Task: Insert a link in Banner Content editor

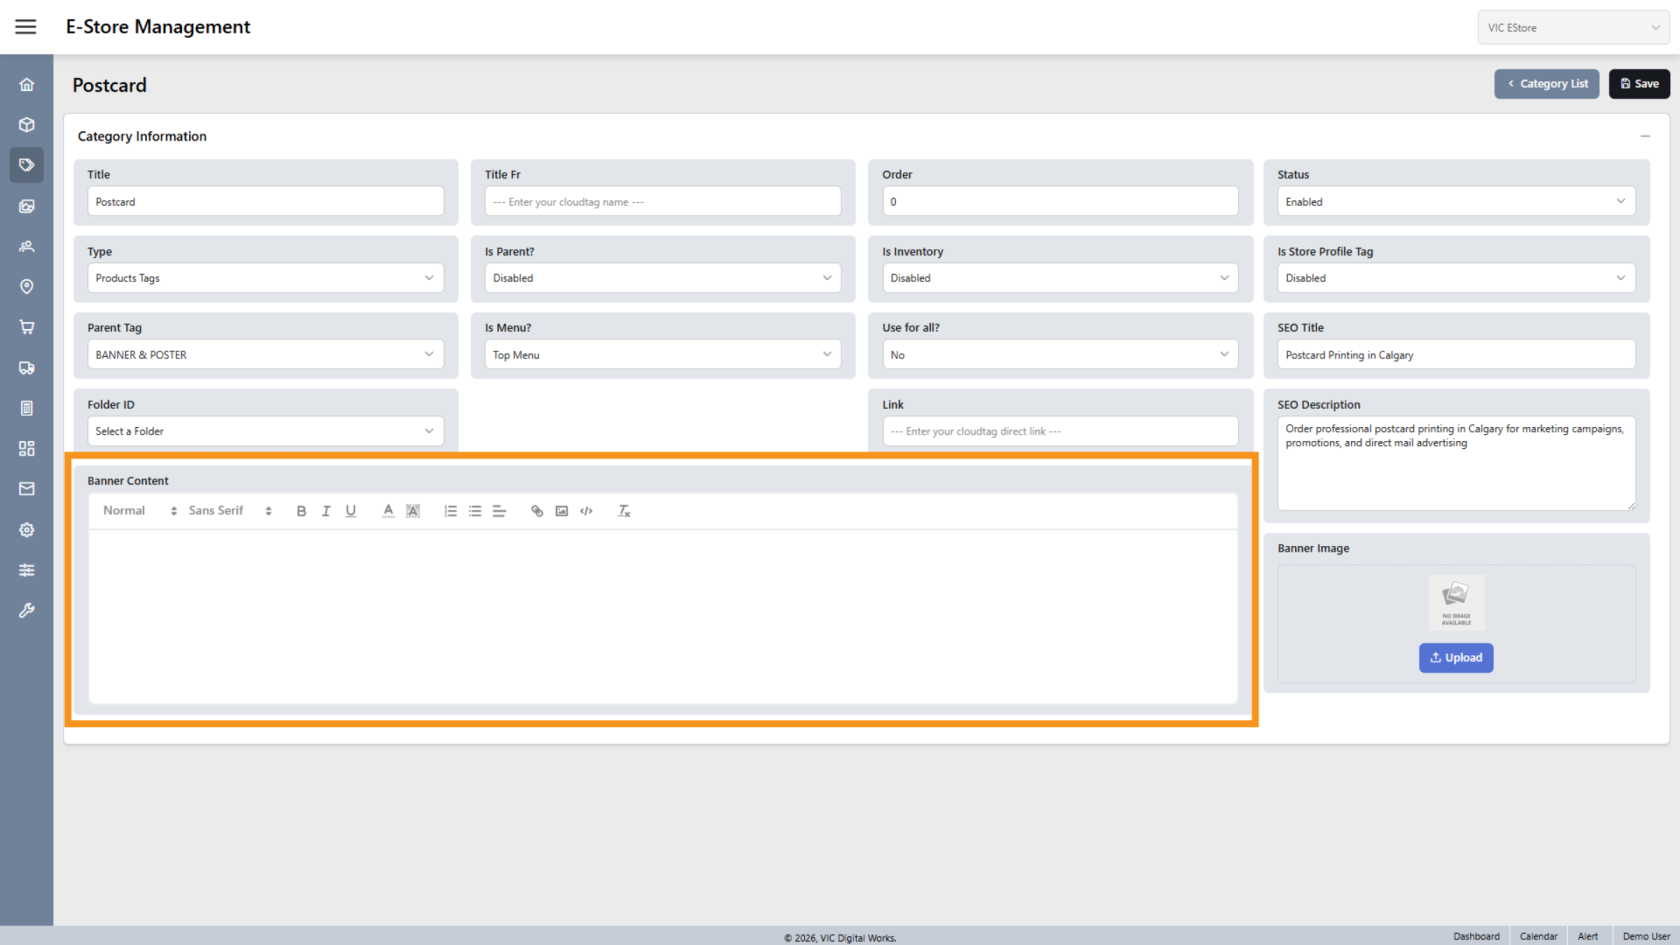Action: [537, 511]
